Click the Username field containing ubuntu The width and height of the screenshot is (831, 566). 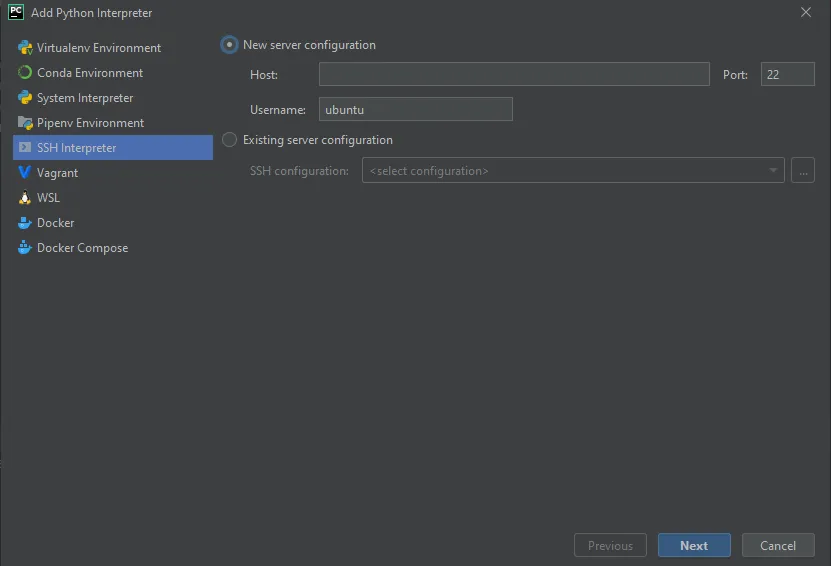(x=416, y=109)
